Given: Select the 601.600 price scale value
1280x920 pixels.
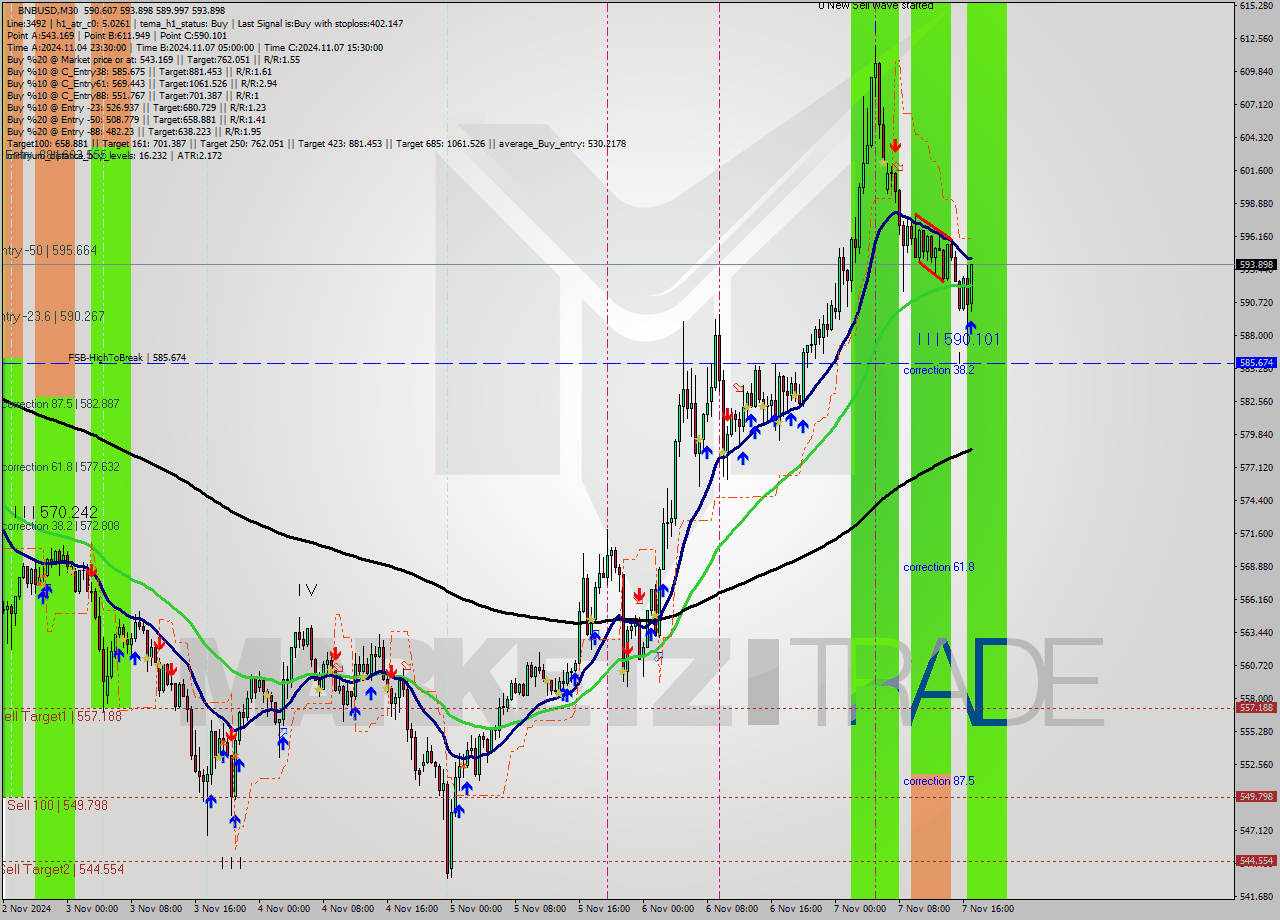Looking at the screenshot, I should point(1256,171).
